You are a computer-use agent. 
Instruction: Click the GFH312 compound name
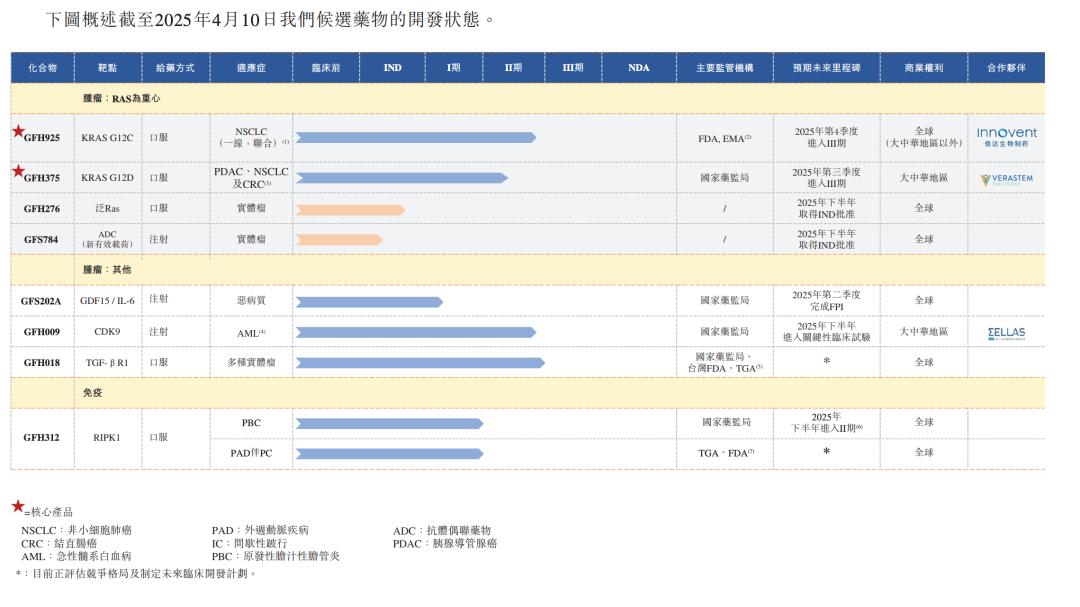(41, 438)
